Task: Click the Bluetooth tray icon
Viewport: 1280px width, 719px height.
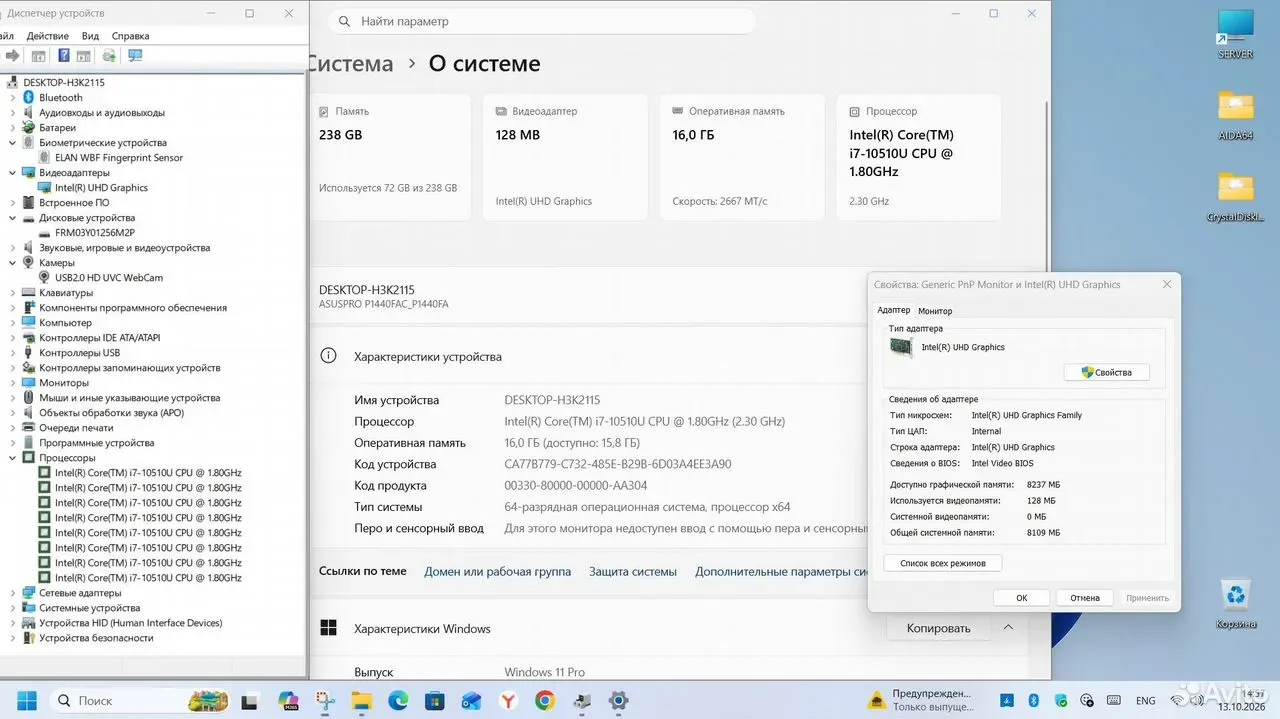Action: [1034, 701]
